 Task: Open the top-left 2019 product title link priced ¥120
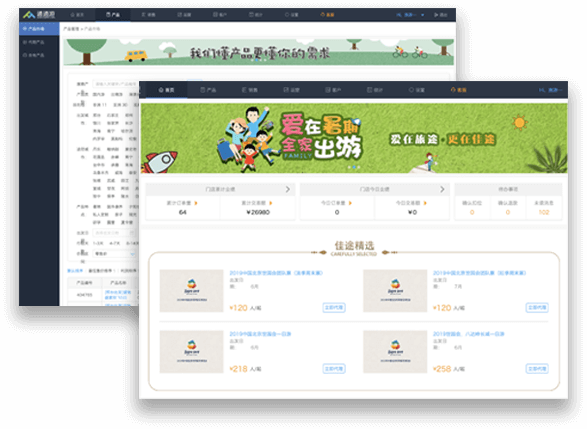pyautogui.click(x=276, y=273)
